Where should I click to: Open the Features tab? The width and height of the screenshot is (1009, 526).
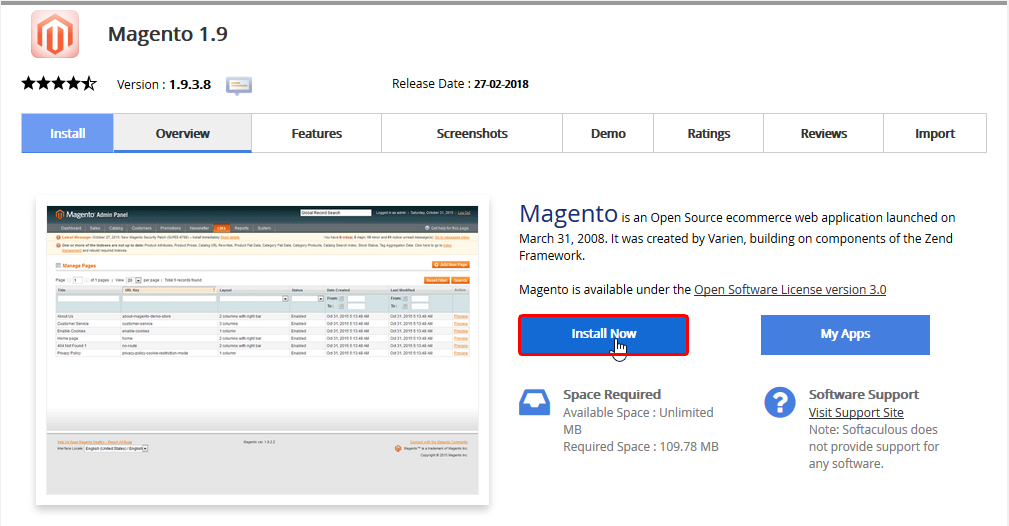pos(317,133)
